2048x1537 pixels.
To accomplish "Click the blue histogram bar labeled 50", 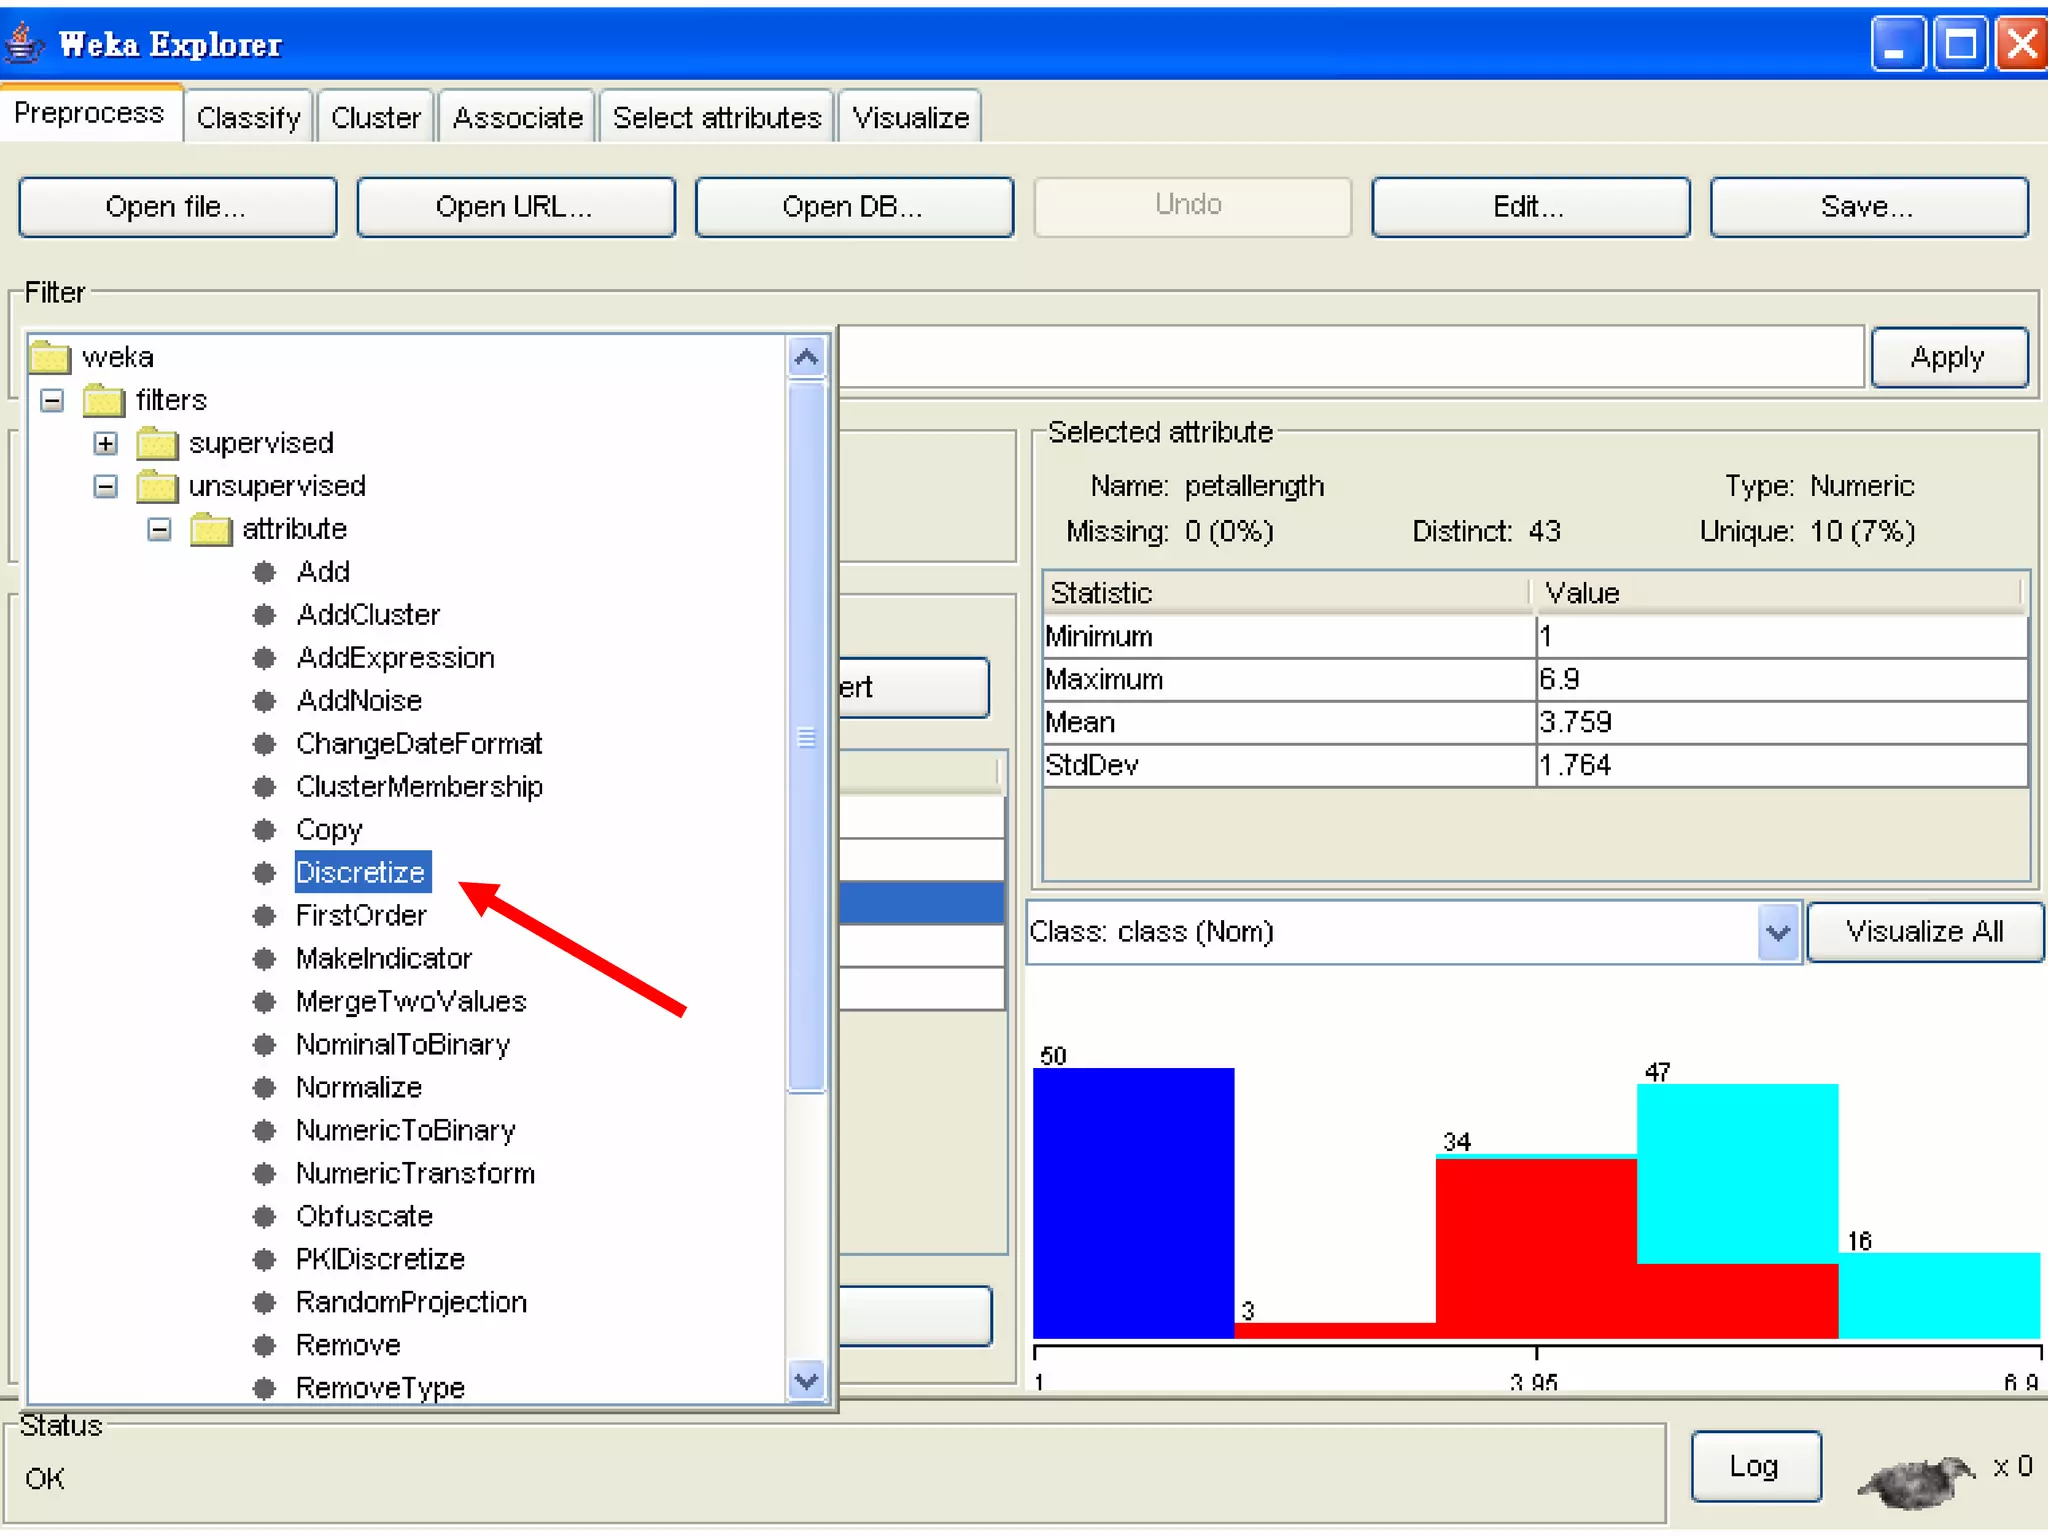I will point(1133,1203).
